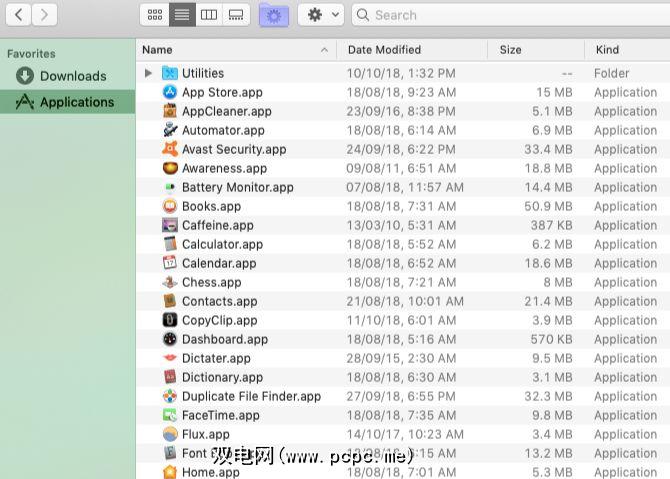Select the Flux.app file name
This screenshot has height=479, width=670.
pyautogui.click(x=206, y=434)
